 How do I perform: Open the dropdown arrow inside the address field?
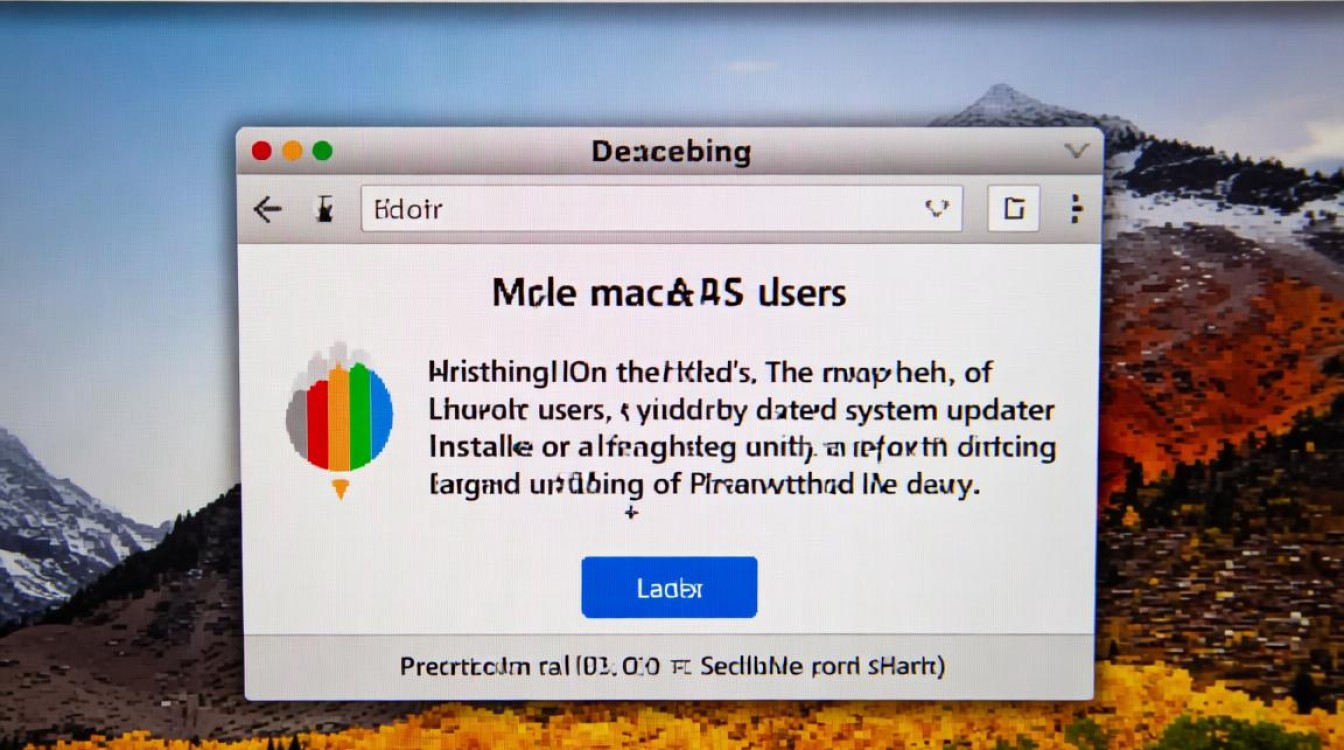point(936,208)
